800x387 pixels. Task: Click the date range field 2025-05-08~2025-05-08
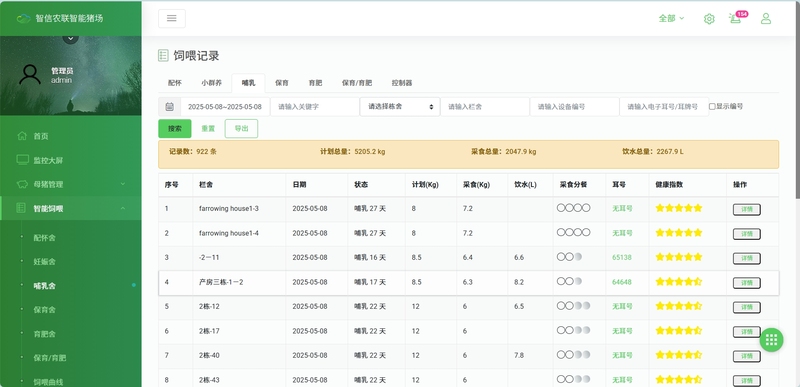pyautogui.click(x=225, y=107)
